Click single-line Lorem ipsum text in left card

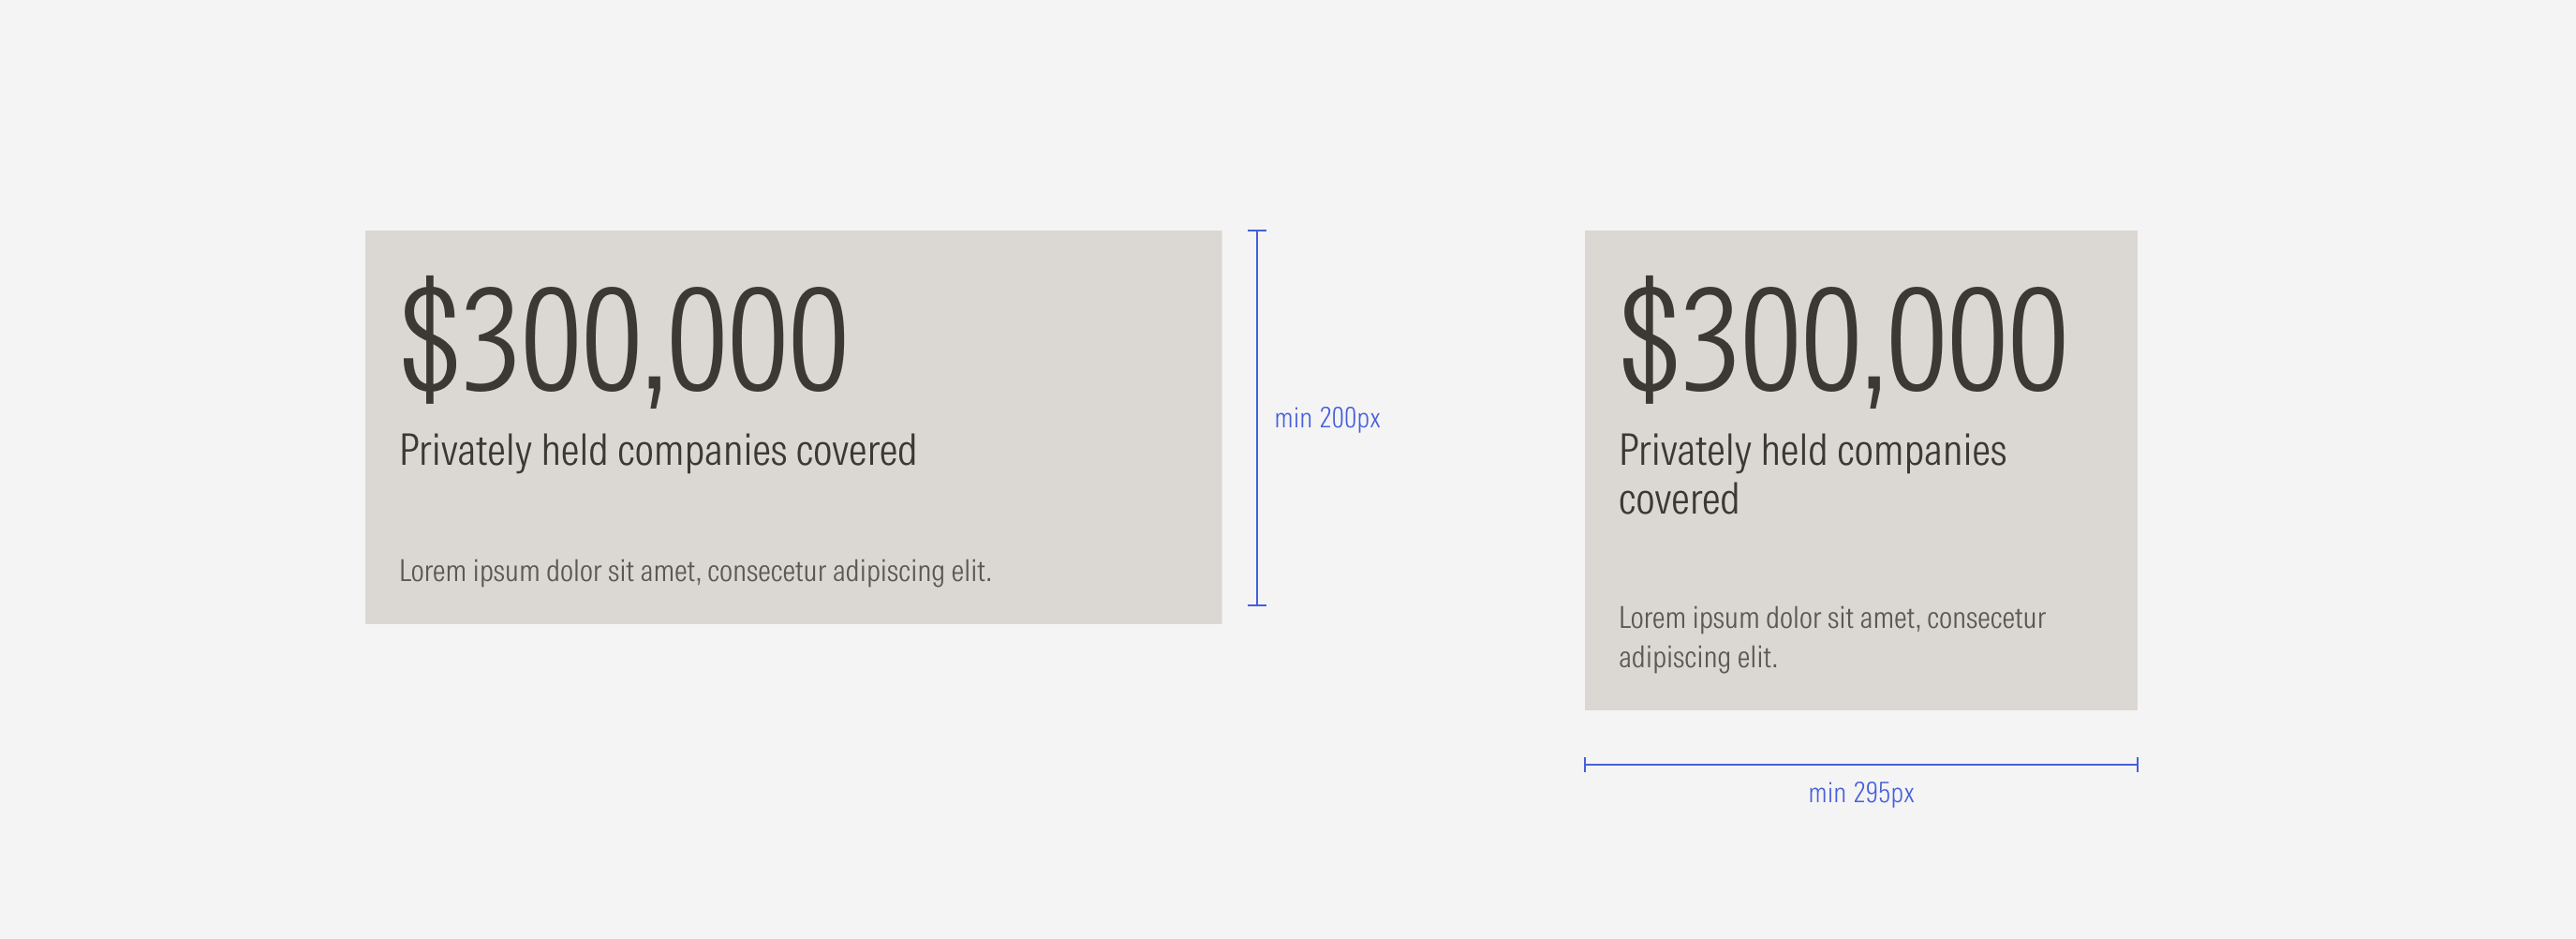coord(695,571)
